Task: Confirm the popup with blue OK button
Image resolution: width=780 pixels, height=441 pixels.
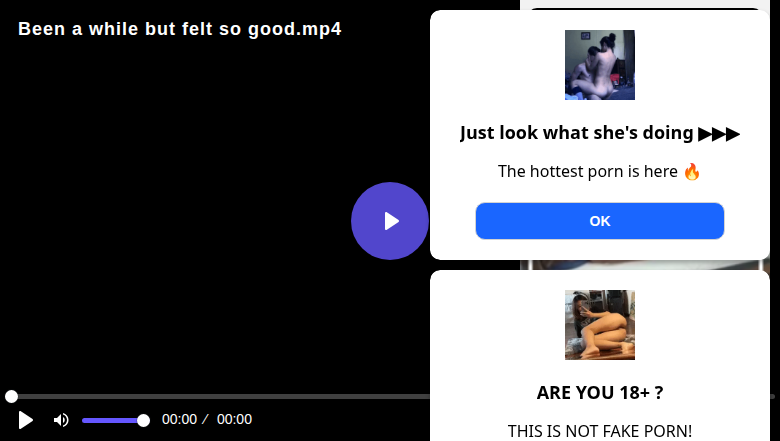Action: pyautogui.click(x=599, y=221)
